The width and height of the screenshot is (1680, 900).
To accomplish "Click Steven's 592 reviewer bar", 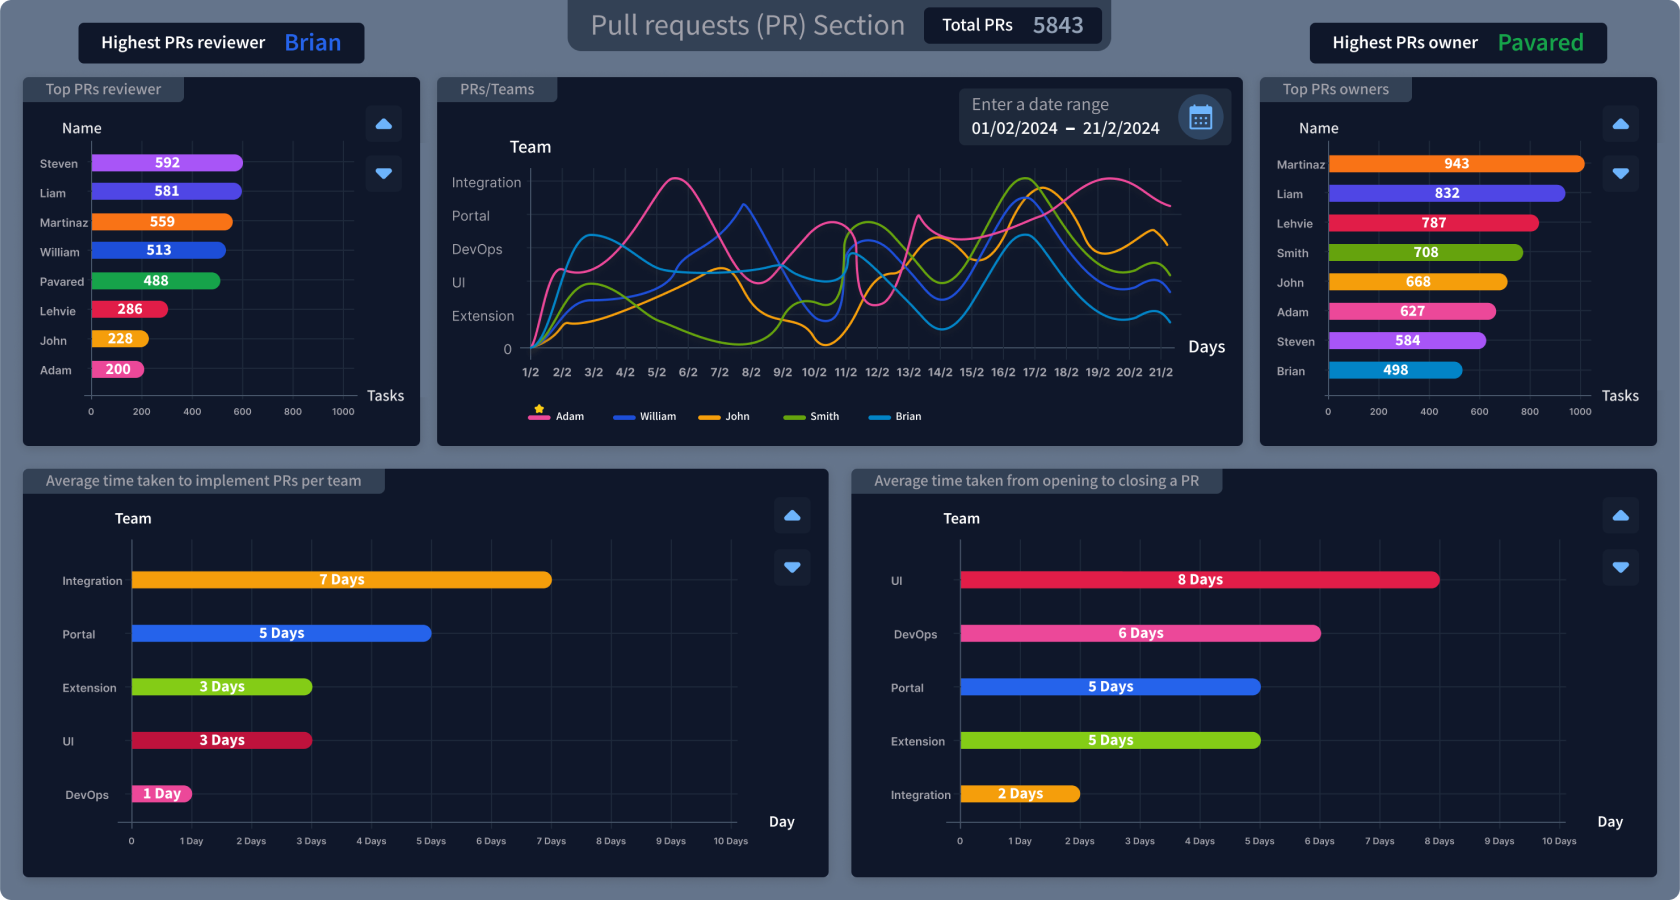I will pyautogui.click(x=167, y=163).
